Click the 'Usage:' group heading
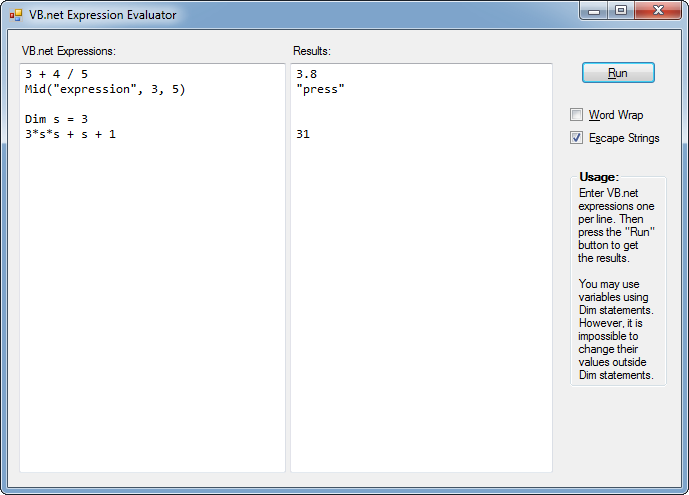 coord(599,177)
